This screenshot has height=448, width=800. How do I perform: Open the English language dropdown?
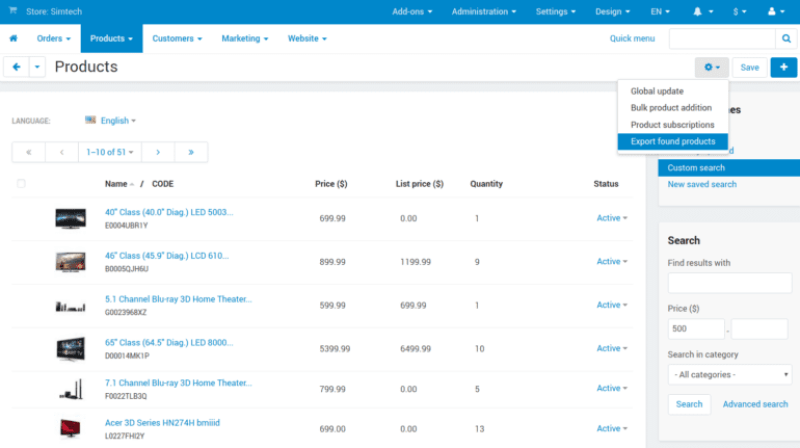[111, 120]
